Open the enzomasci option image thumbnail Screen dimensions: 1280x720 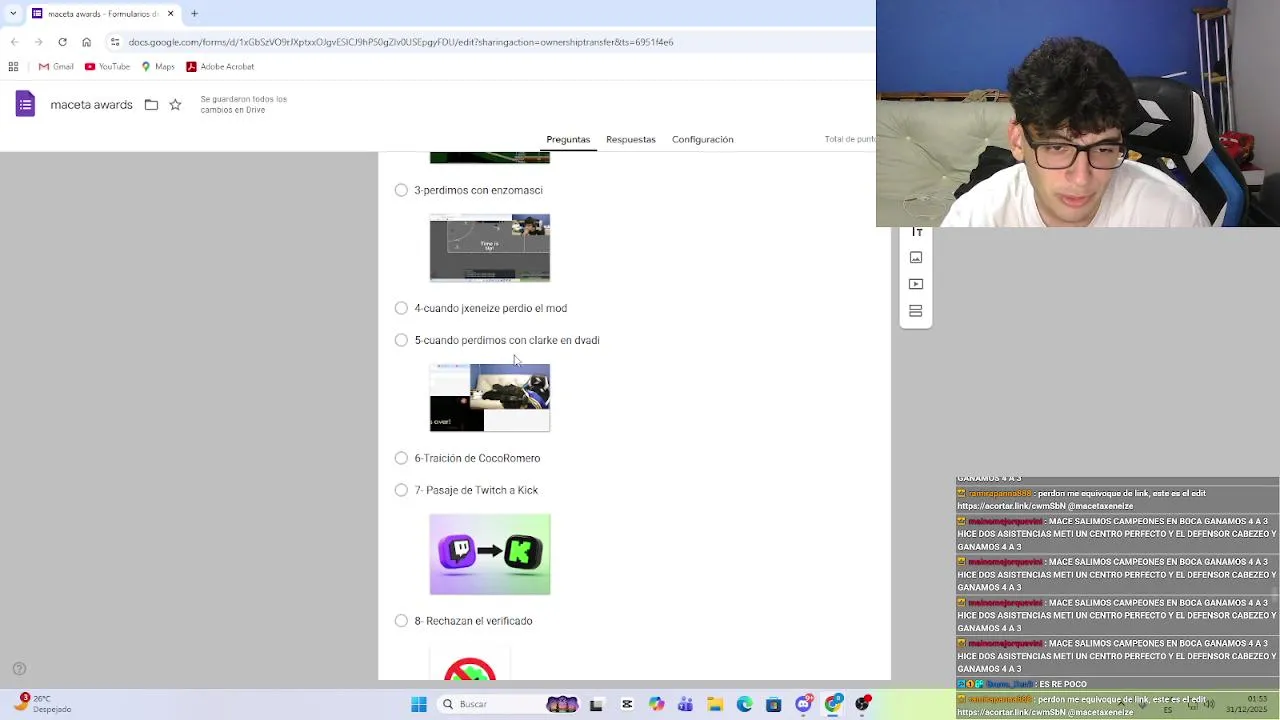tap(490, 248)
